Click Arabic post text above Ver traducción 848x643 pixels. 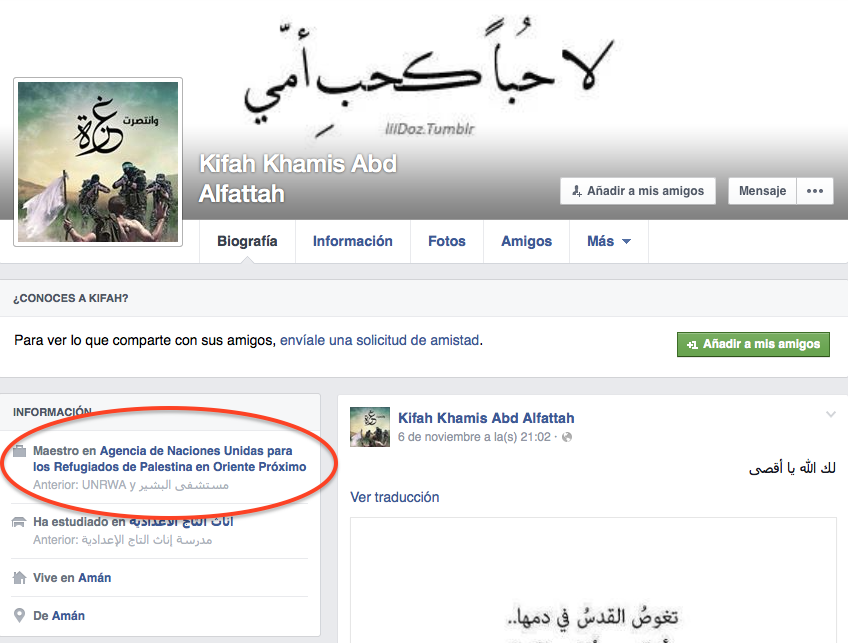[x=792, y=468]
